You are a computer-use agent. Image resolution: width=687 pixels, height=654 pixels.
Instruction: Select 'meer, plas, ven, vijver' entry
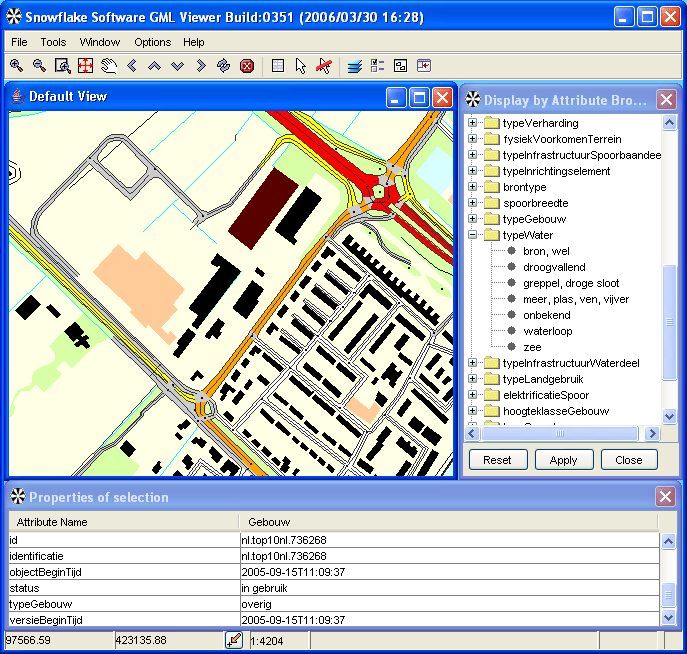(x=576, y=299)
